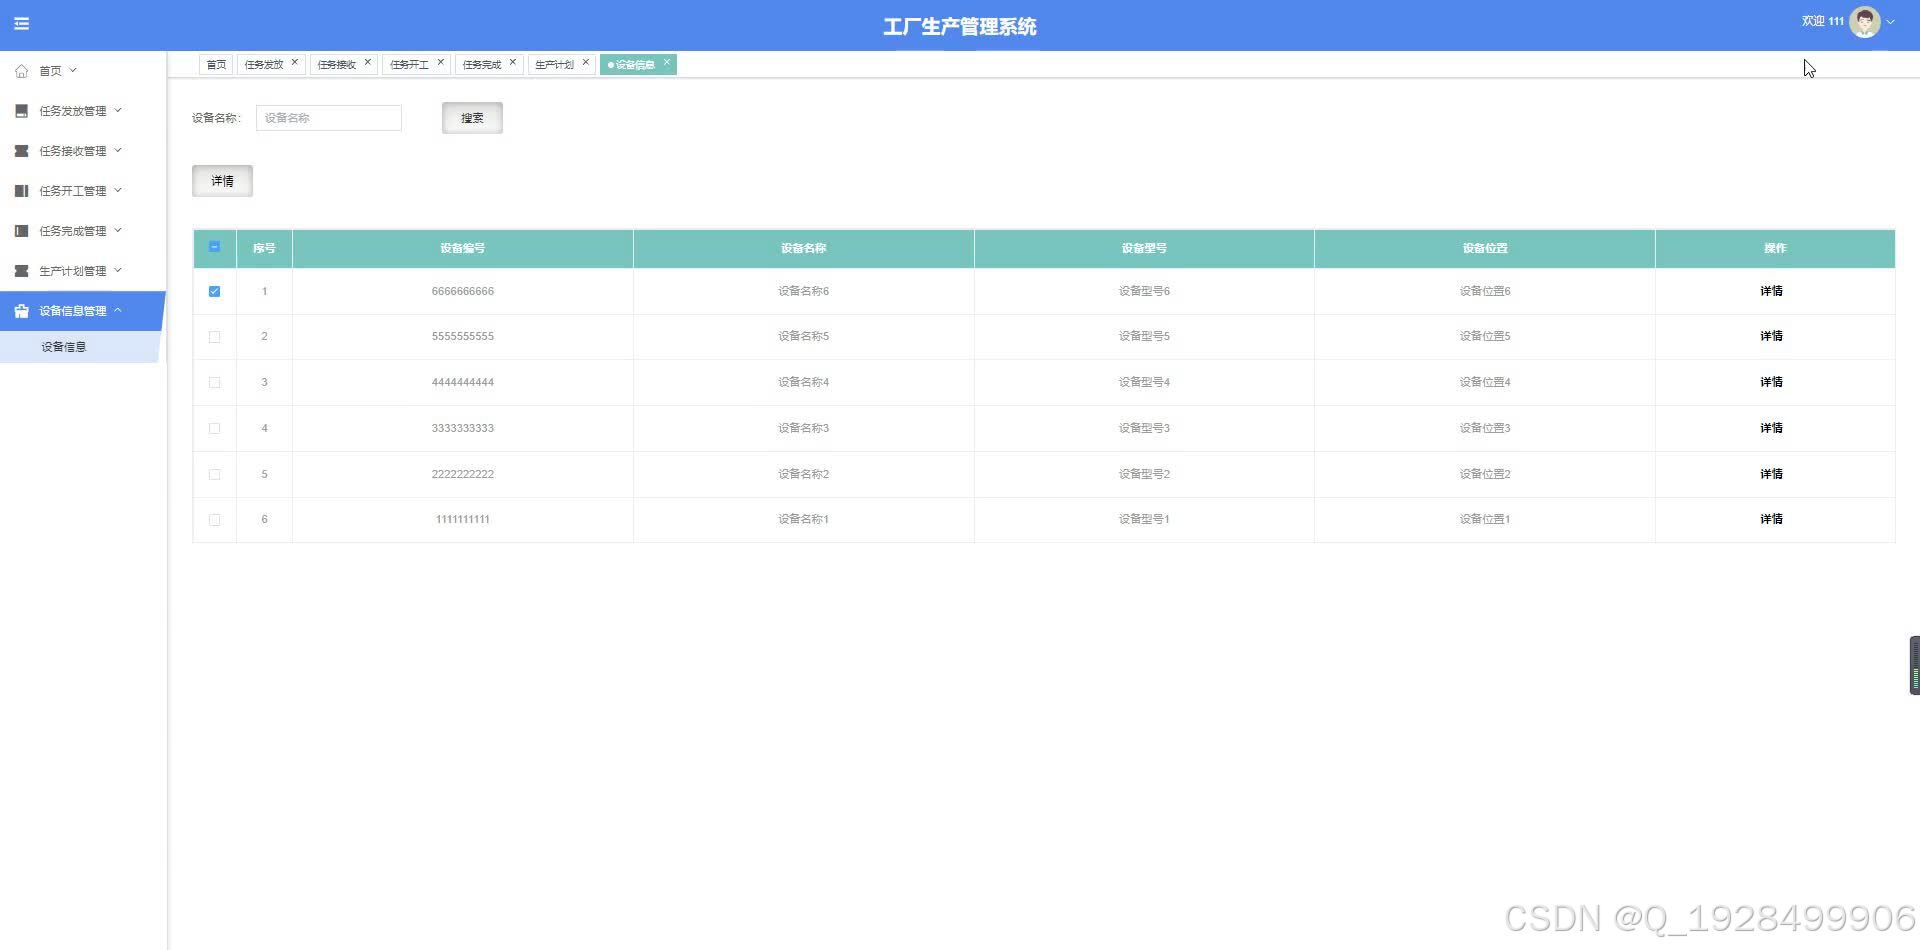Check the checkbox for row 2222222222

point(214,474)
